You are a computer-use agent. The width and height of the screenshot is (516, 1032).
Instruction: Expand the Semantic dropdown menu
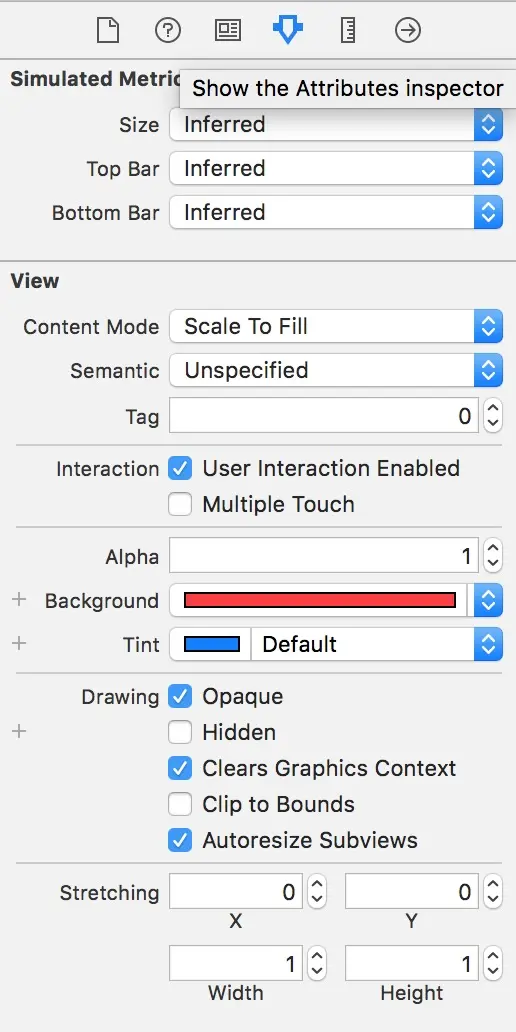click(336, 371)
